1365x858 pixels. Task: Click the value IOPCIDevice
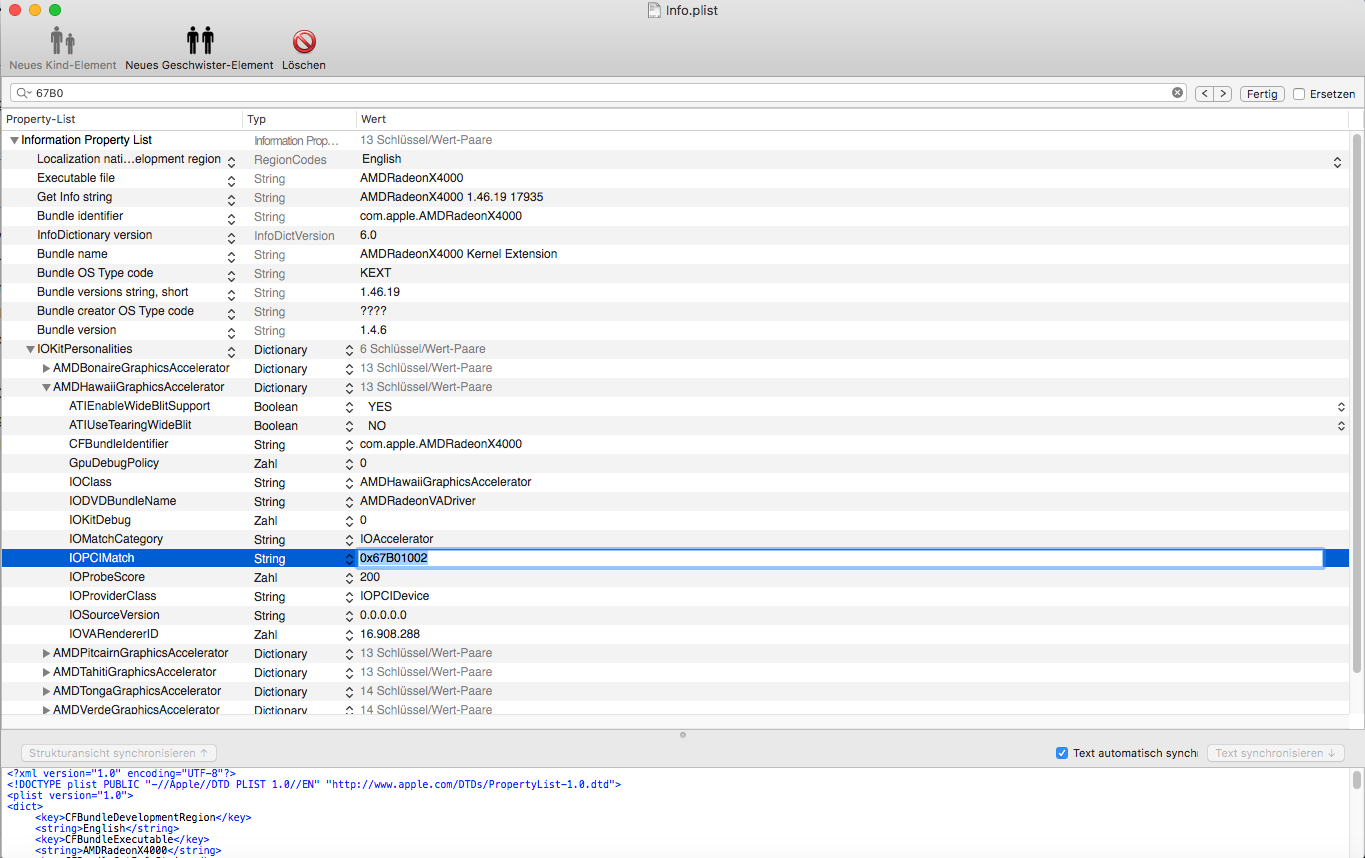395,597
